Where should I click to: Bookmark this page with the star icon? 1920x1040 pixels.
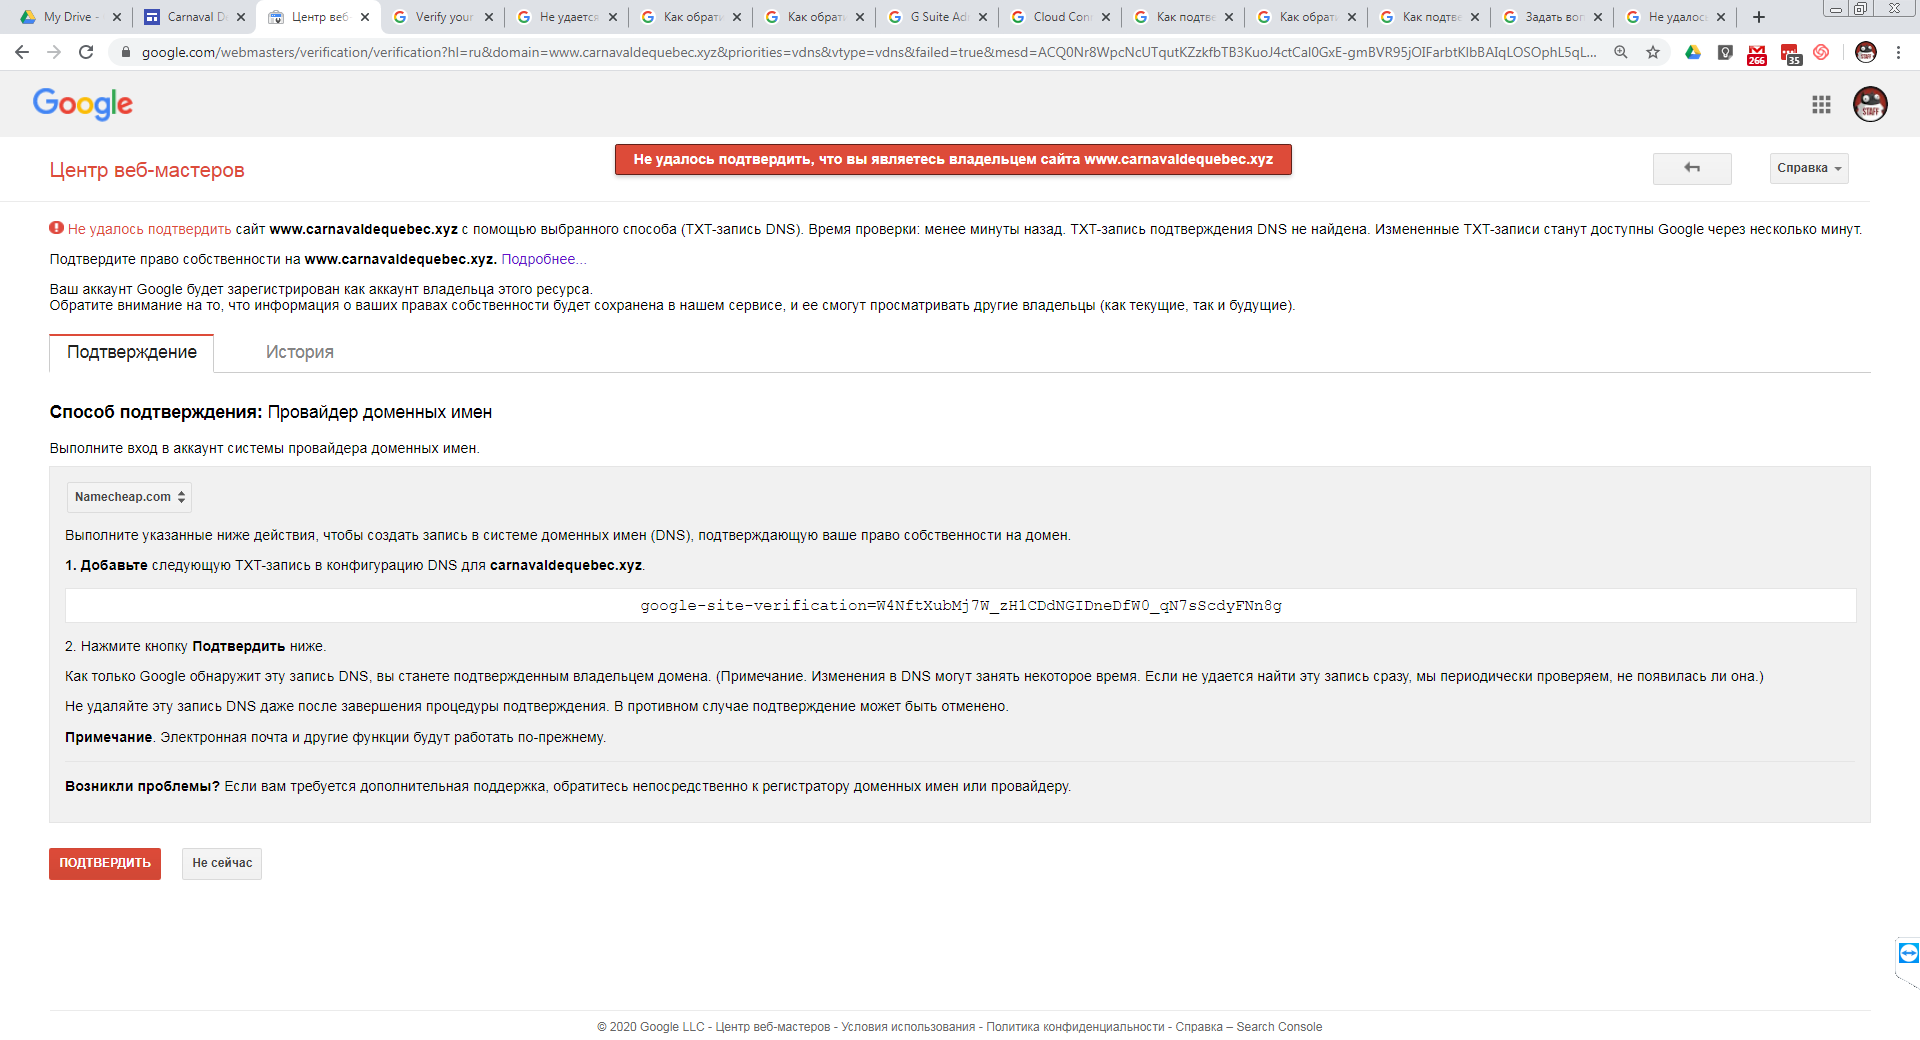pos(1653,52)
